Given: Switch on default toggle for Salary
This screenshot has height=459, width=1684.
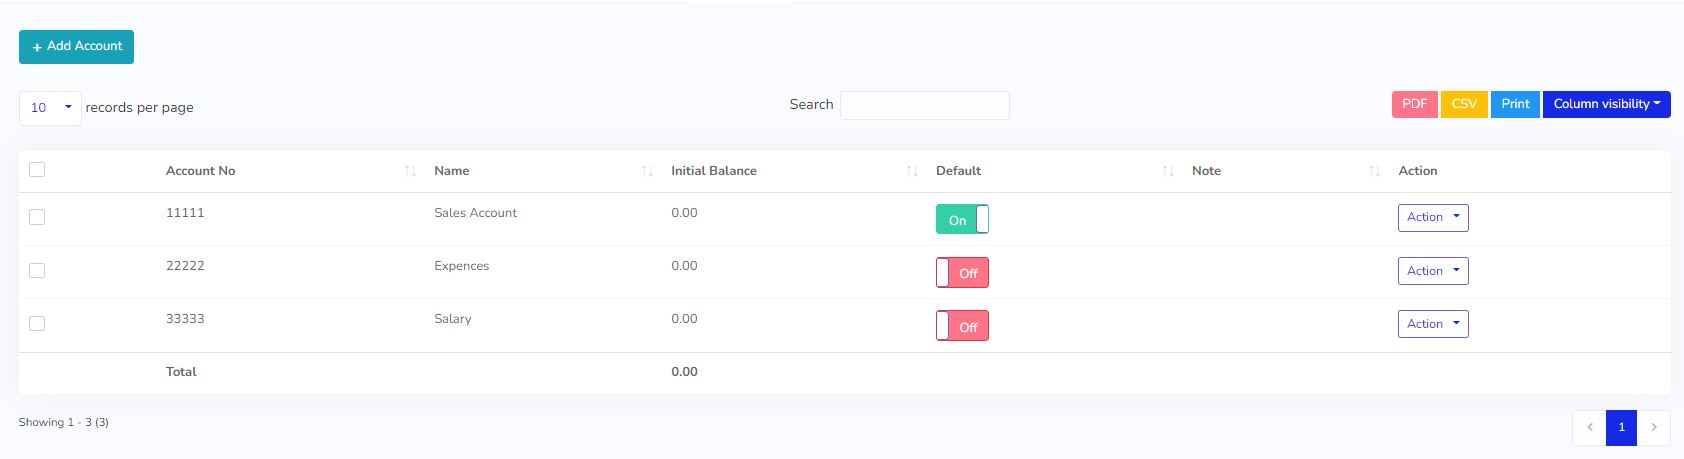Looking at the screenshot, I should (962, 326).
